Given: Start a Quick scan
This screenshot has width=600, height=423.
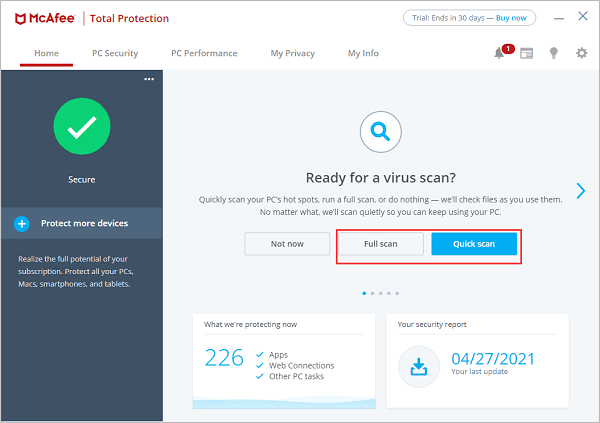Looking at the screenshot, I should [x=474, y=244].
